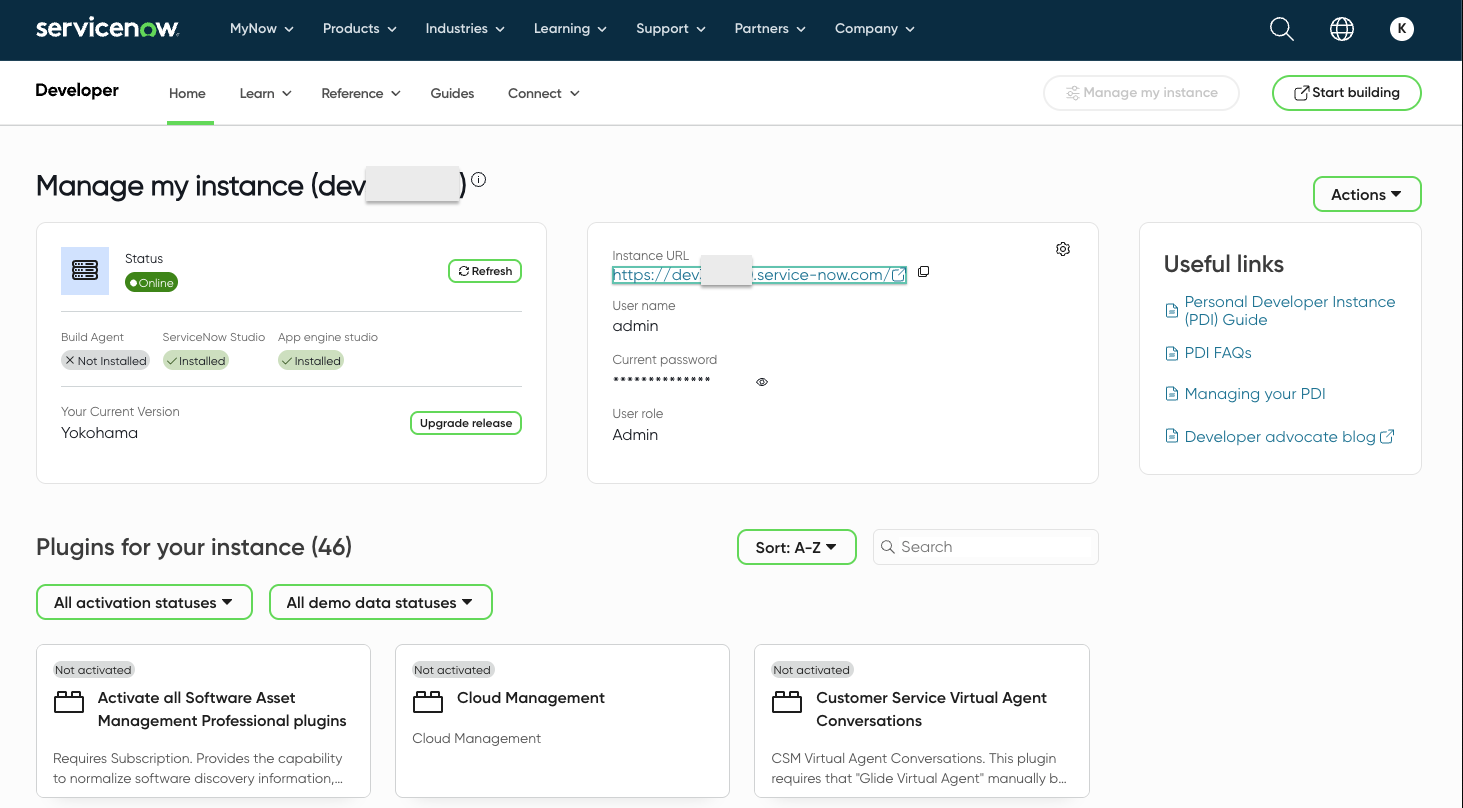Open All demo data statuses filter

[381, 602]
